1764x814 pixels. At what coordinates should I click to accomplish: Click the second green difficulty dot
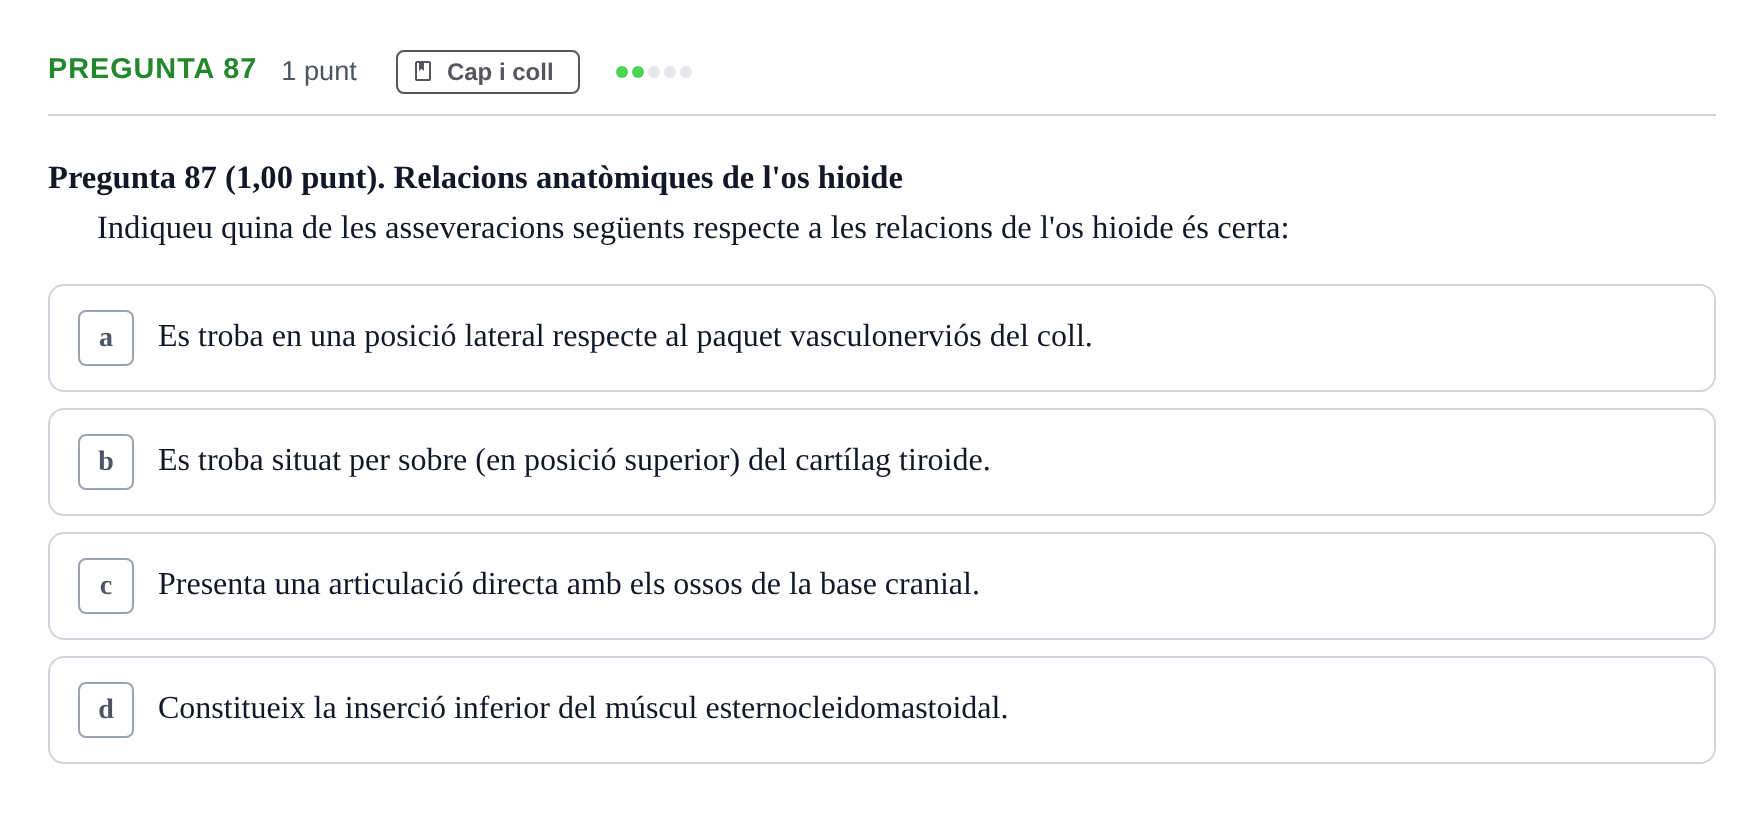click(x=638, y=72)
